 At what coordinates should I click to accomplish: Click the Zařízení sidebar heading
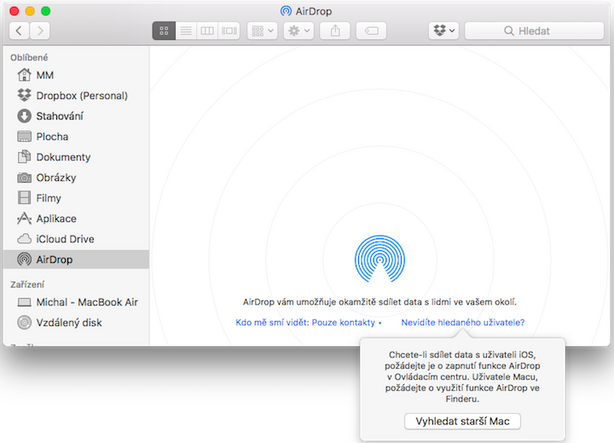pos(27,284)
